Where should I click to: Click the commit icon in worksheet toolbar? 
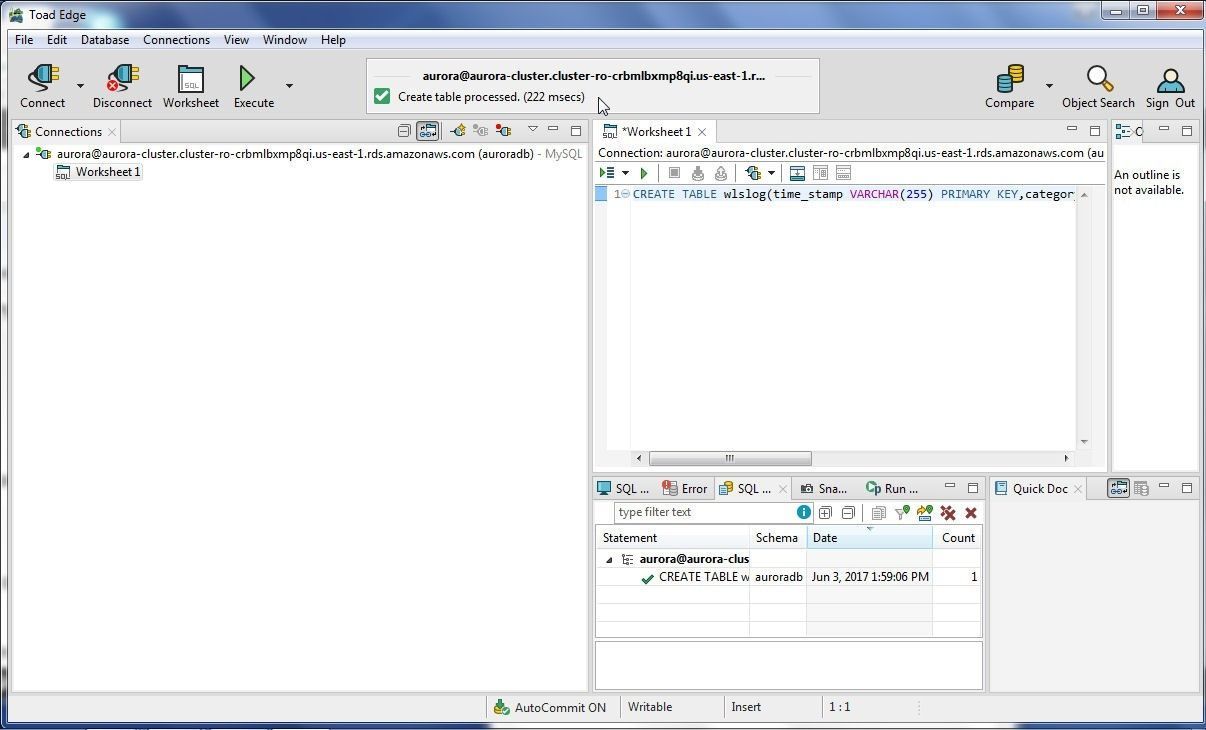click(x=698, y=173)
